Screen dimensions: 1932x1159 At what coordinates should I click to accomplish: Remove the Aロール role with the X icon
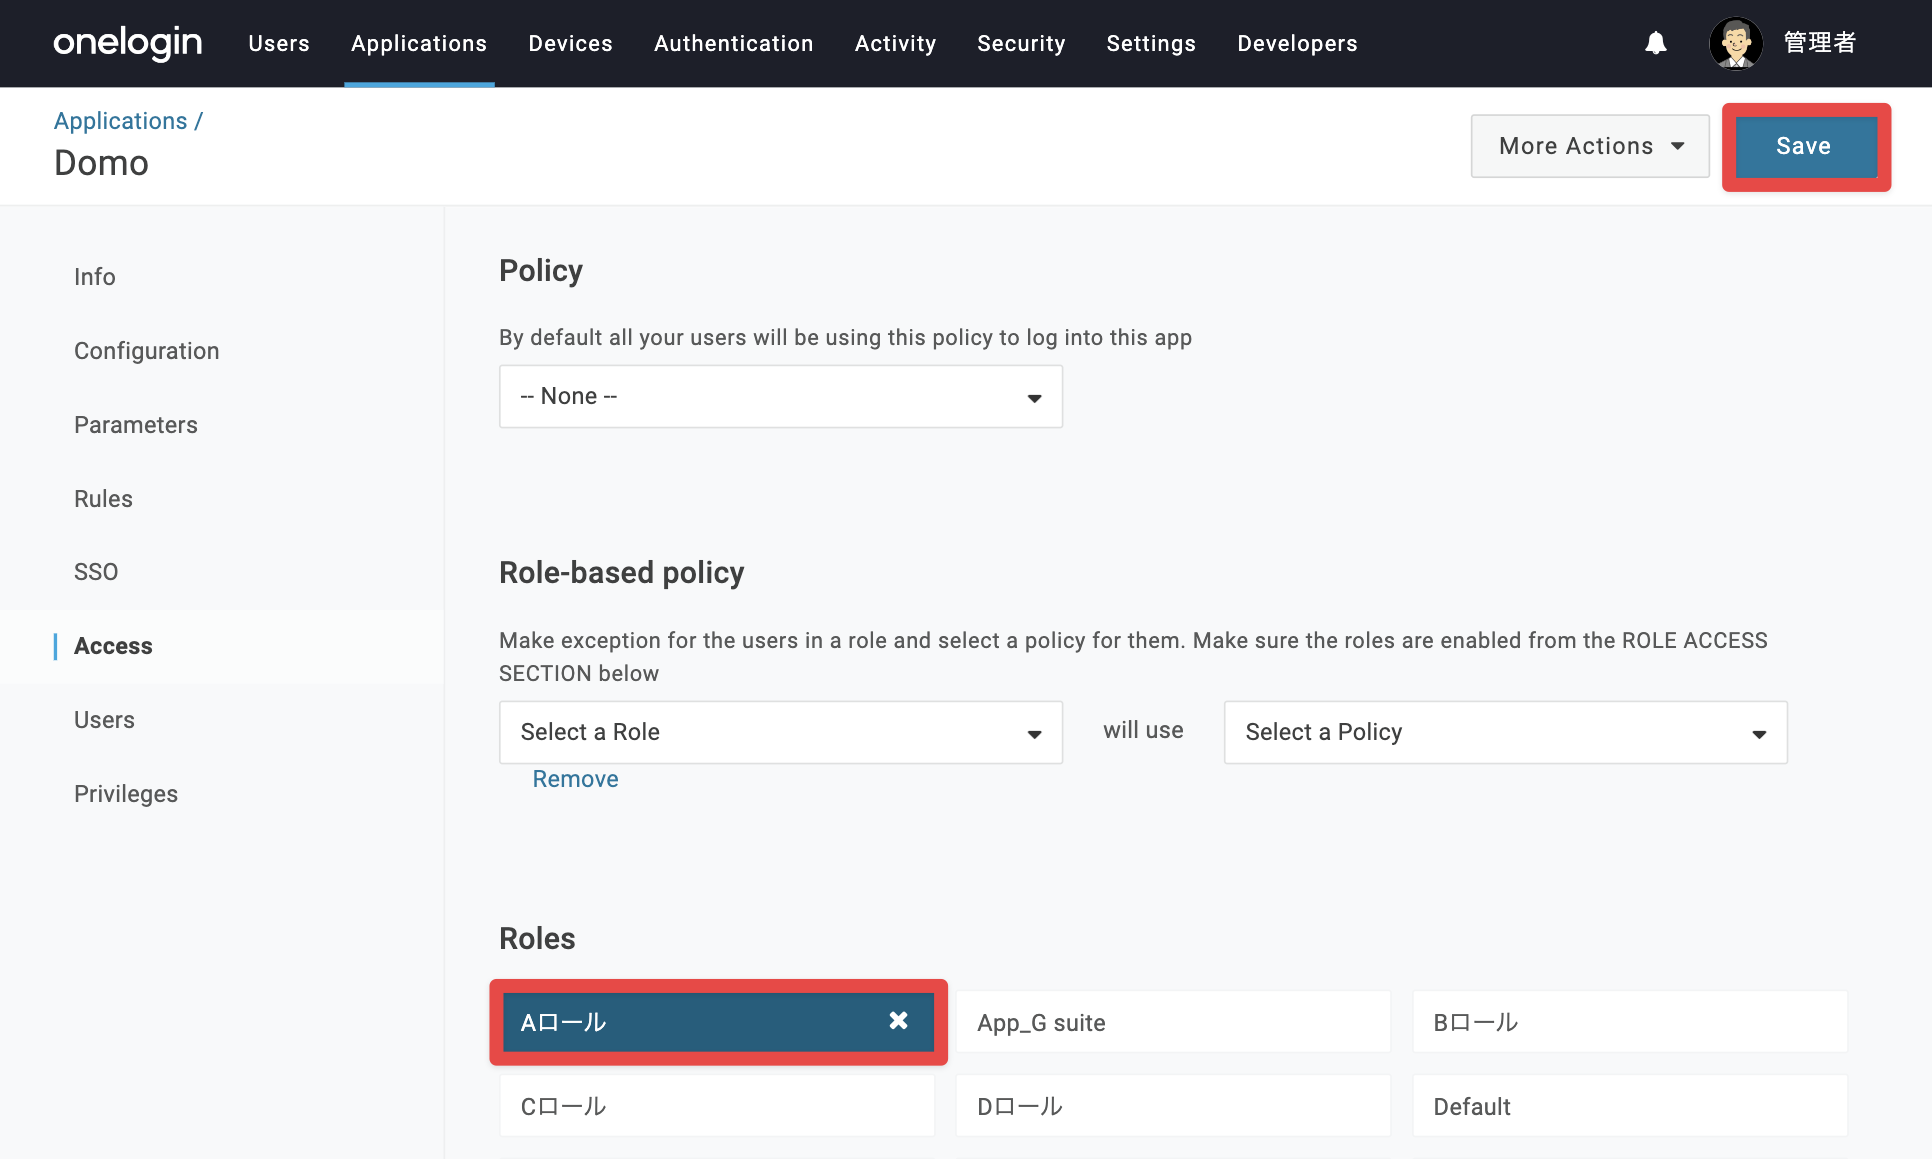(898, 1020)
